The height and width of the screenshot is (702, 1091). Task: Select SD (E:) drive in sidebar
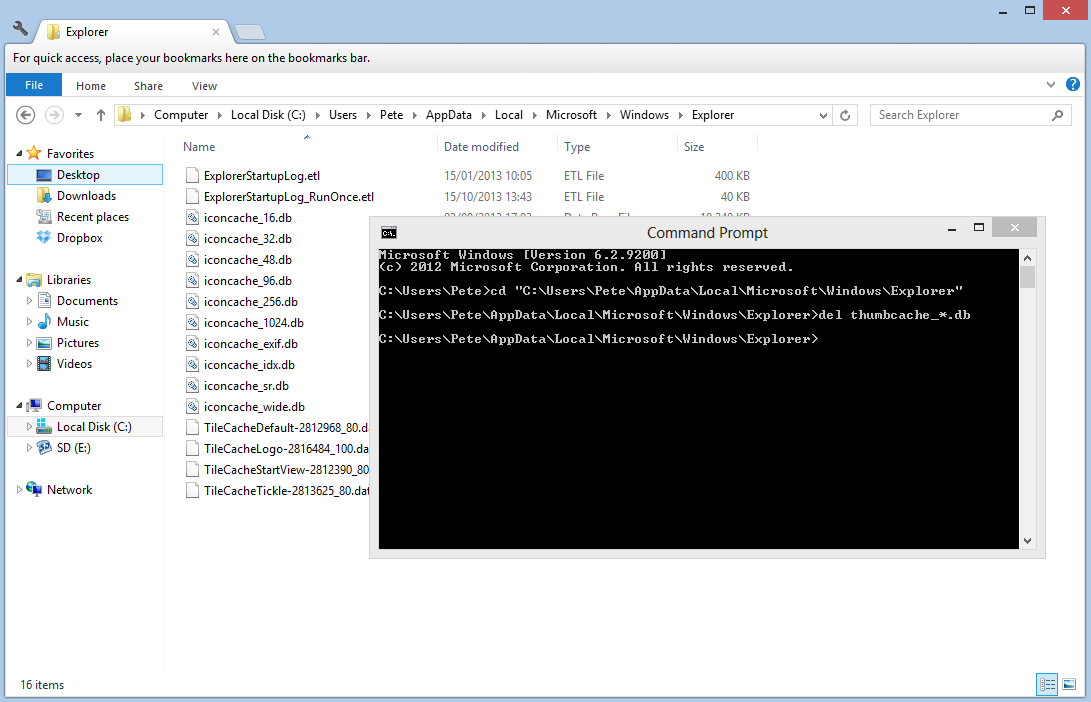click(x=74, y=447)
